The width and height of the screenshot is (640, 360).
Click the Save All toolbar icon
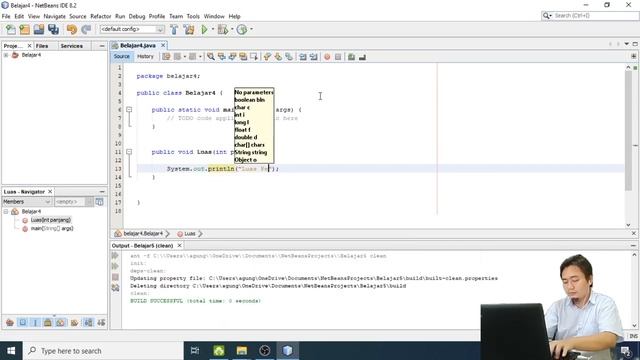click(53, 29)
